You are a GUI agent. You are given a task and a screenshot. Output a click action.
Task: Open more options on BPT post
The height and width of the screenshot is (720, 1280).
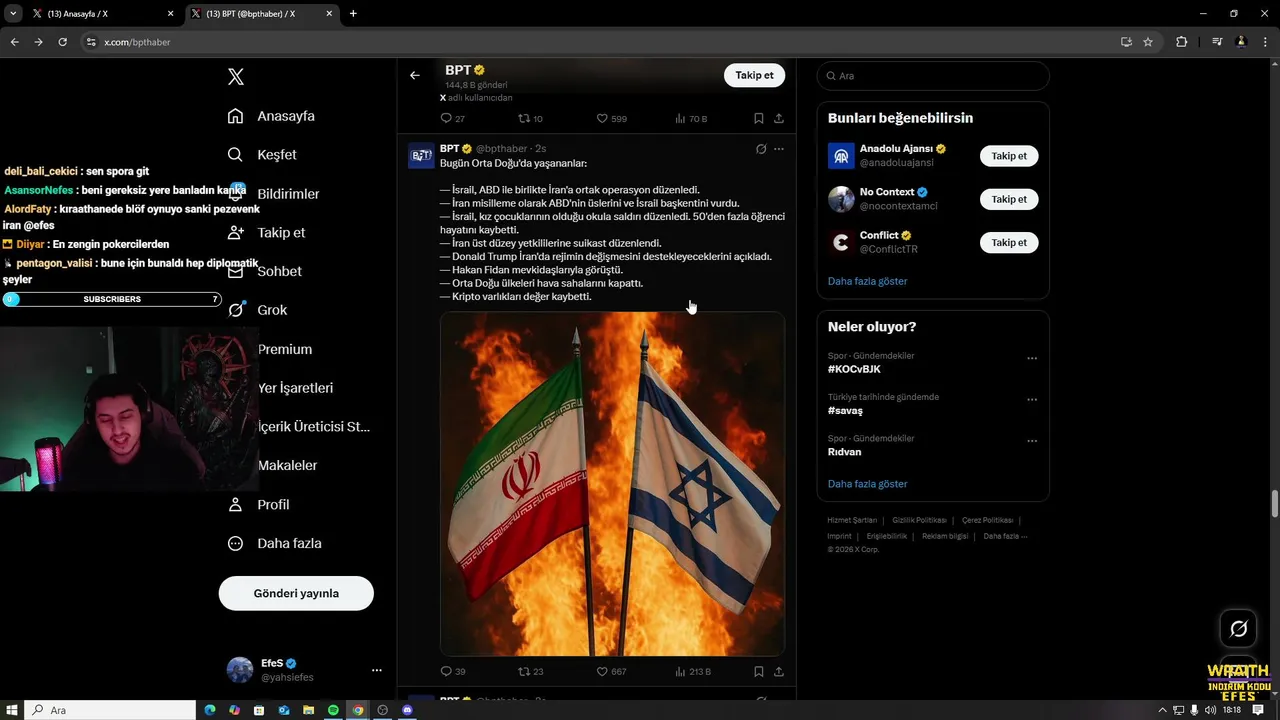coord(779,149)
